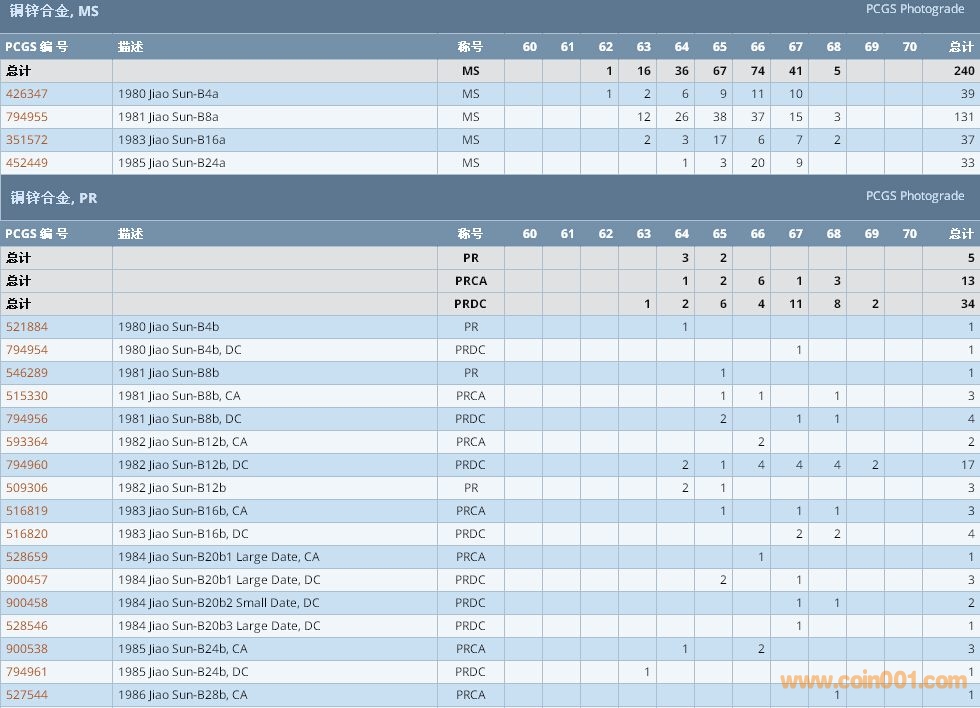Open PCGS number 426347 link

[27, 94]
